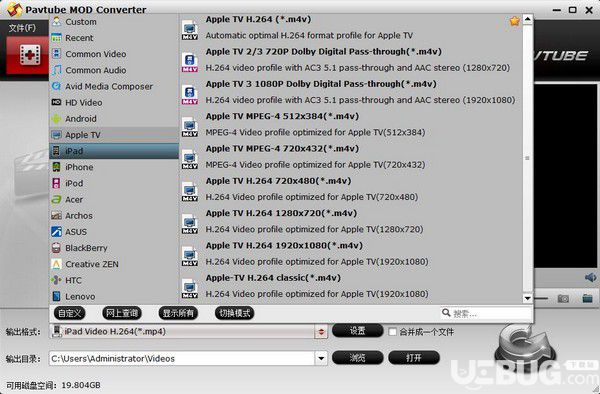The image size is (600, 394).
Task: Click the Avid Media Composer icon
Action: pos(56,86)
